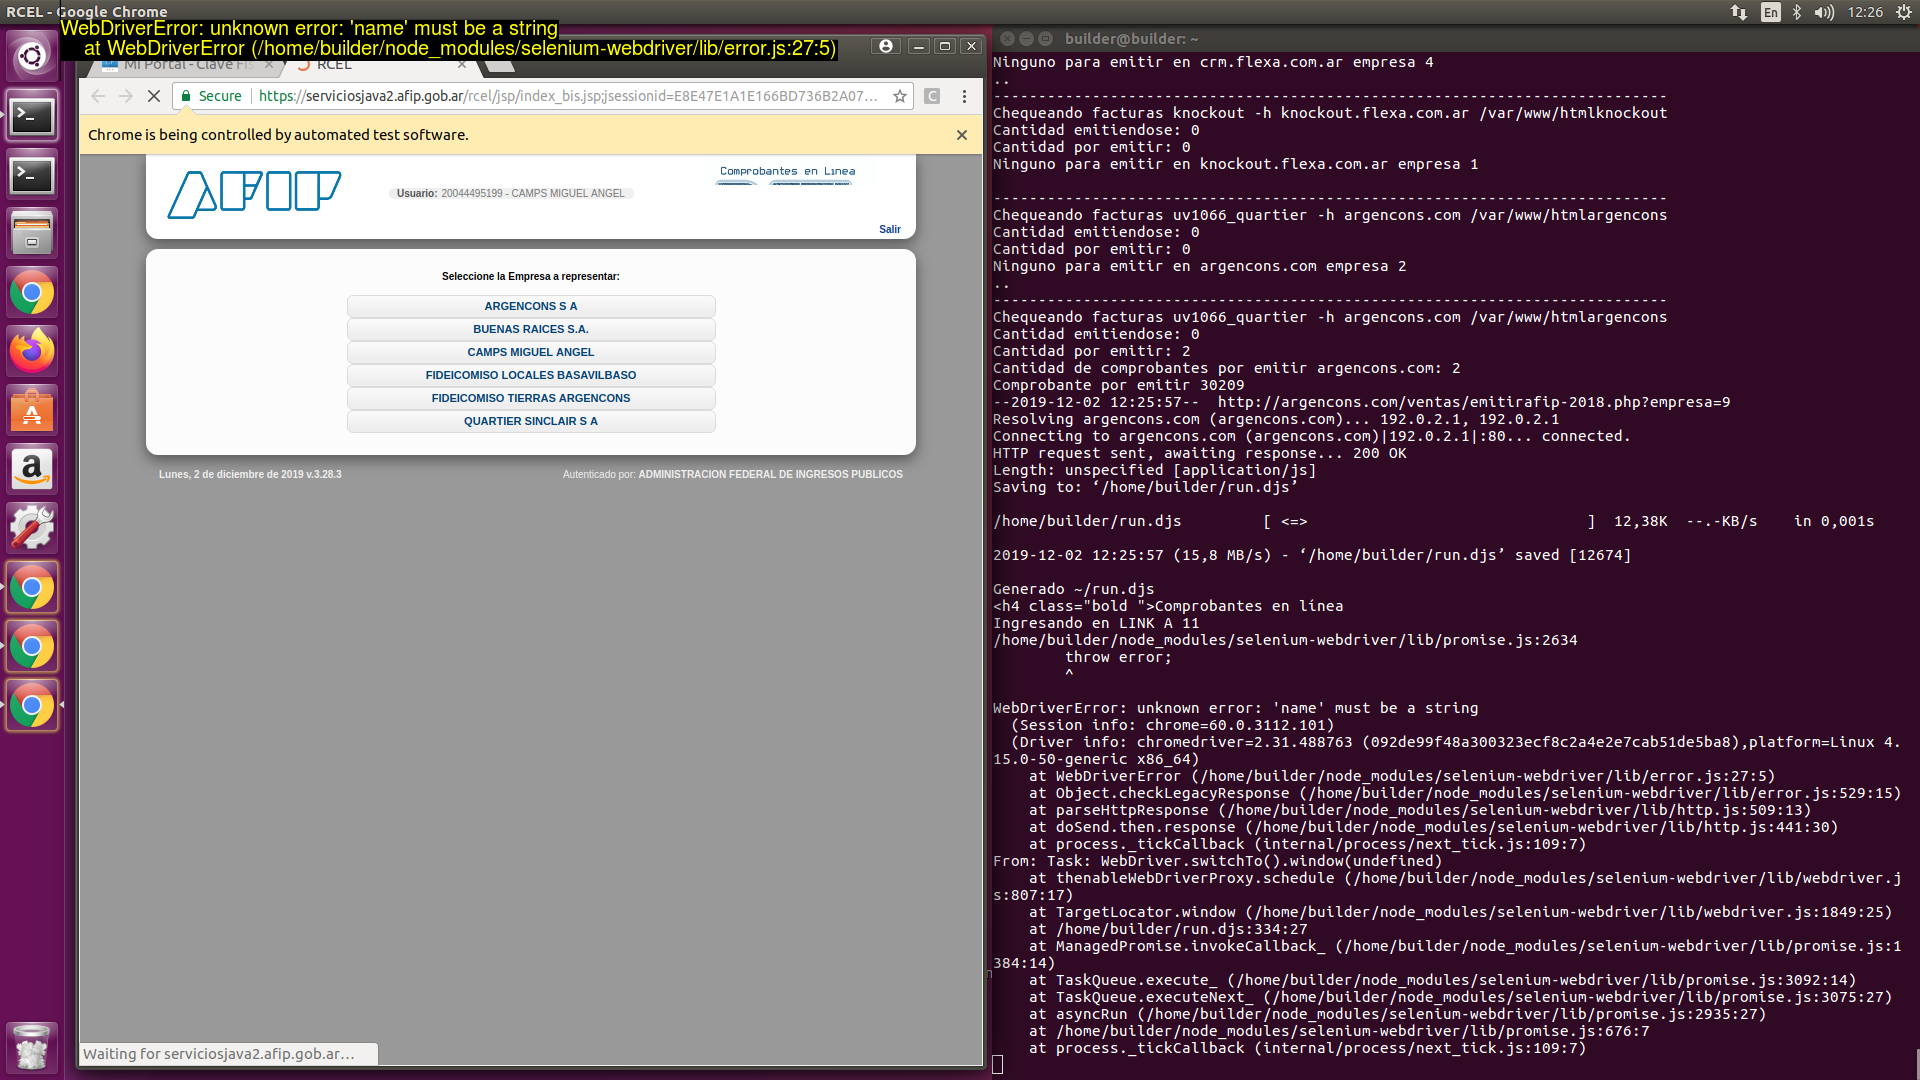Choose CAMPS MIGUEL ANGEL to represent

[x=531, y=352]
